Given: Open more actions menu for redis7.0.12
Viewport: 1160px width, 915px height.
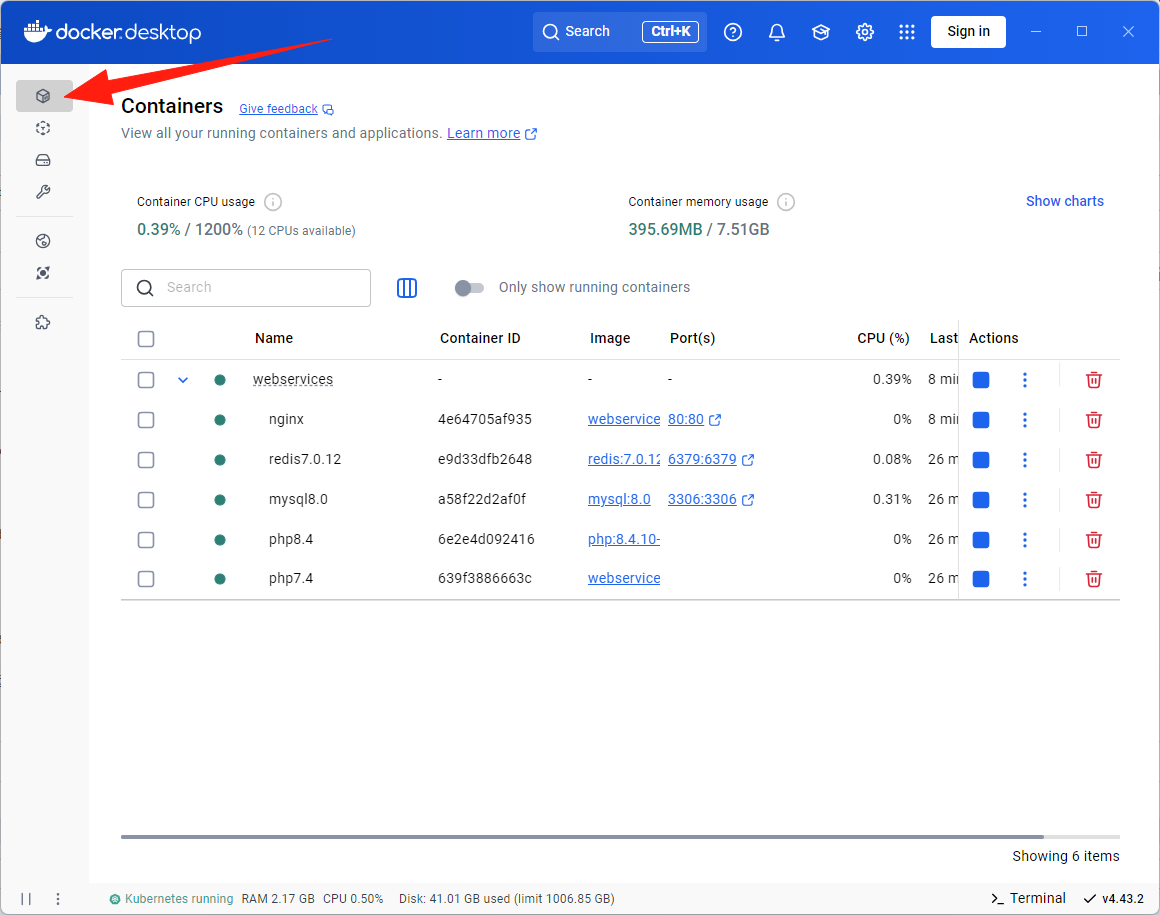Looking at the screenshot, I should coord(1025,460).
